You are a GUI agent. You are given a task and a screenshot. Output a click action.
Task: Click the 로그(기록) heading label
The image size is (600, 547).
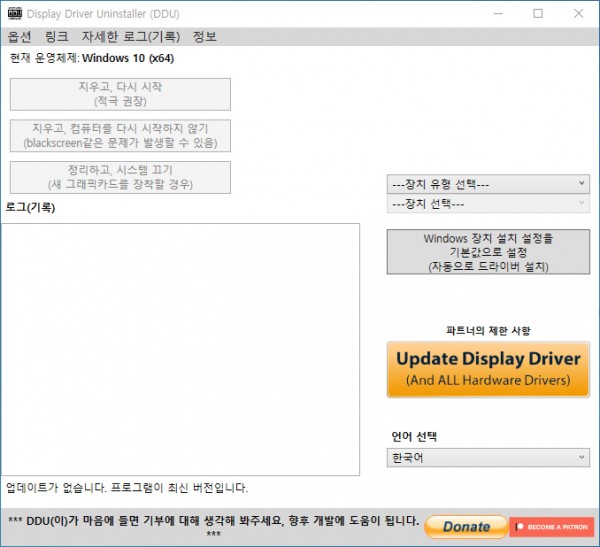pos(30,207)
